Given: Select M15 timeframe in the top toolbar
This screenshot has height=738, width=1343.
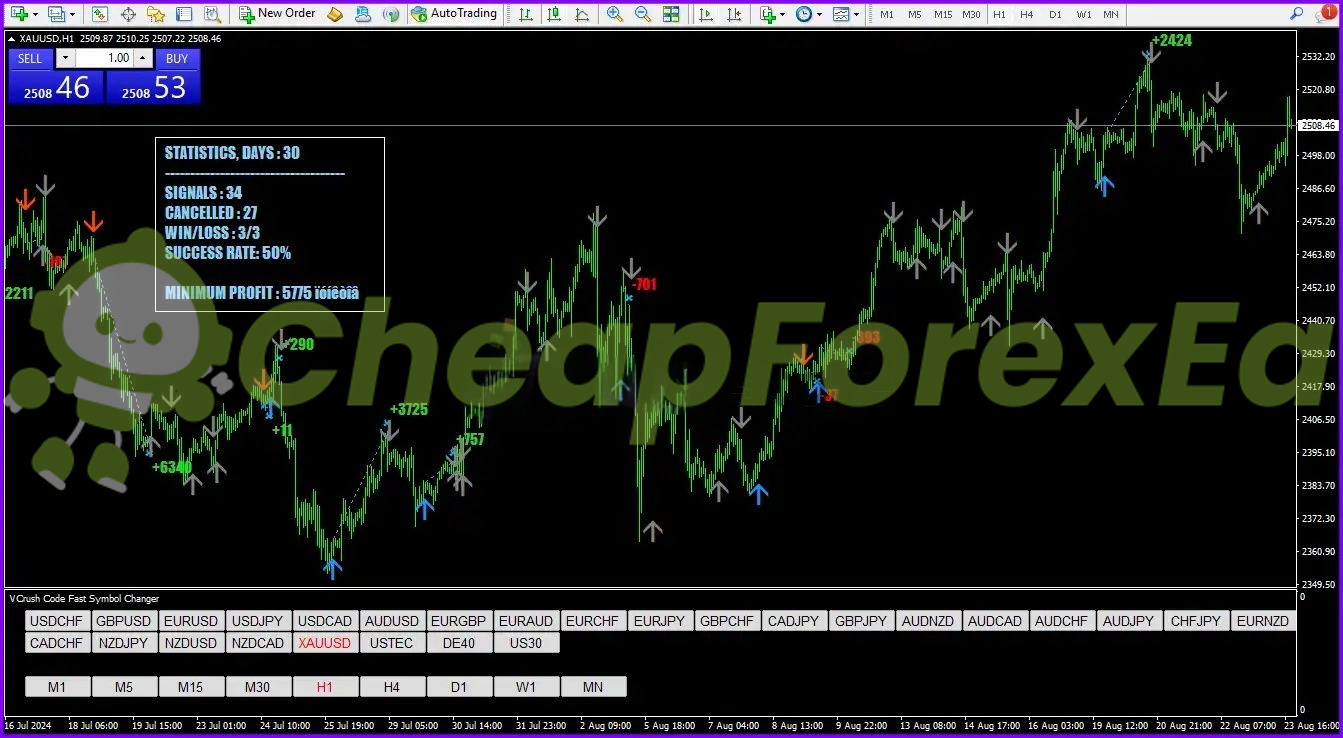Looking at the screenshot, I should (943, 14).
